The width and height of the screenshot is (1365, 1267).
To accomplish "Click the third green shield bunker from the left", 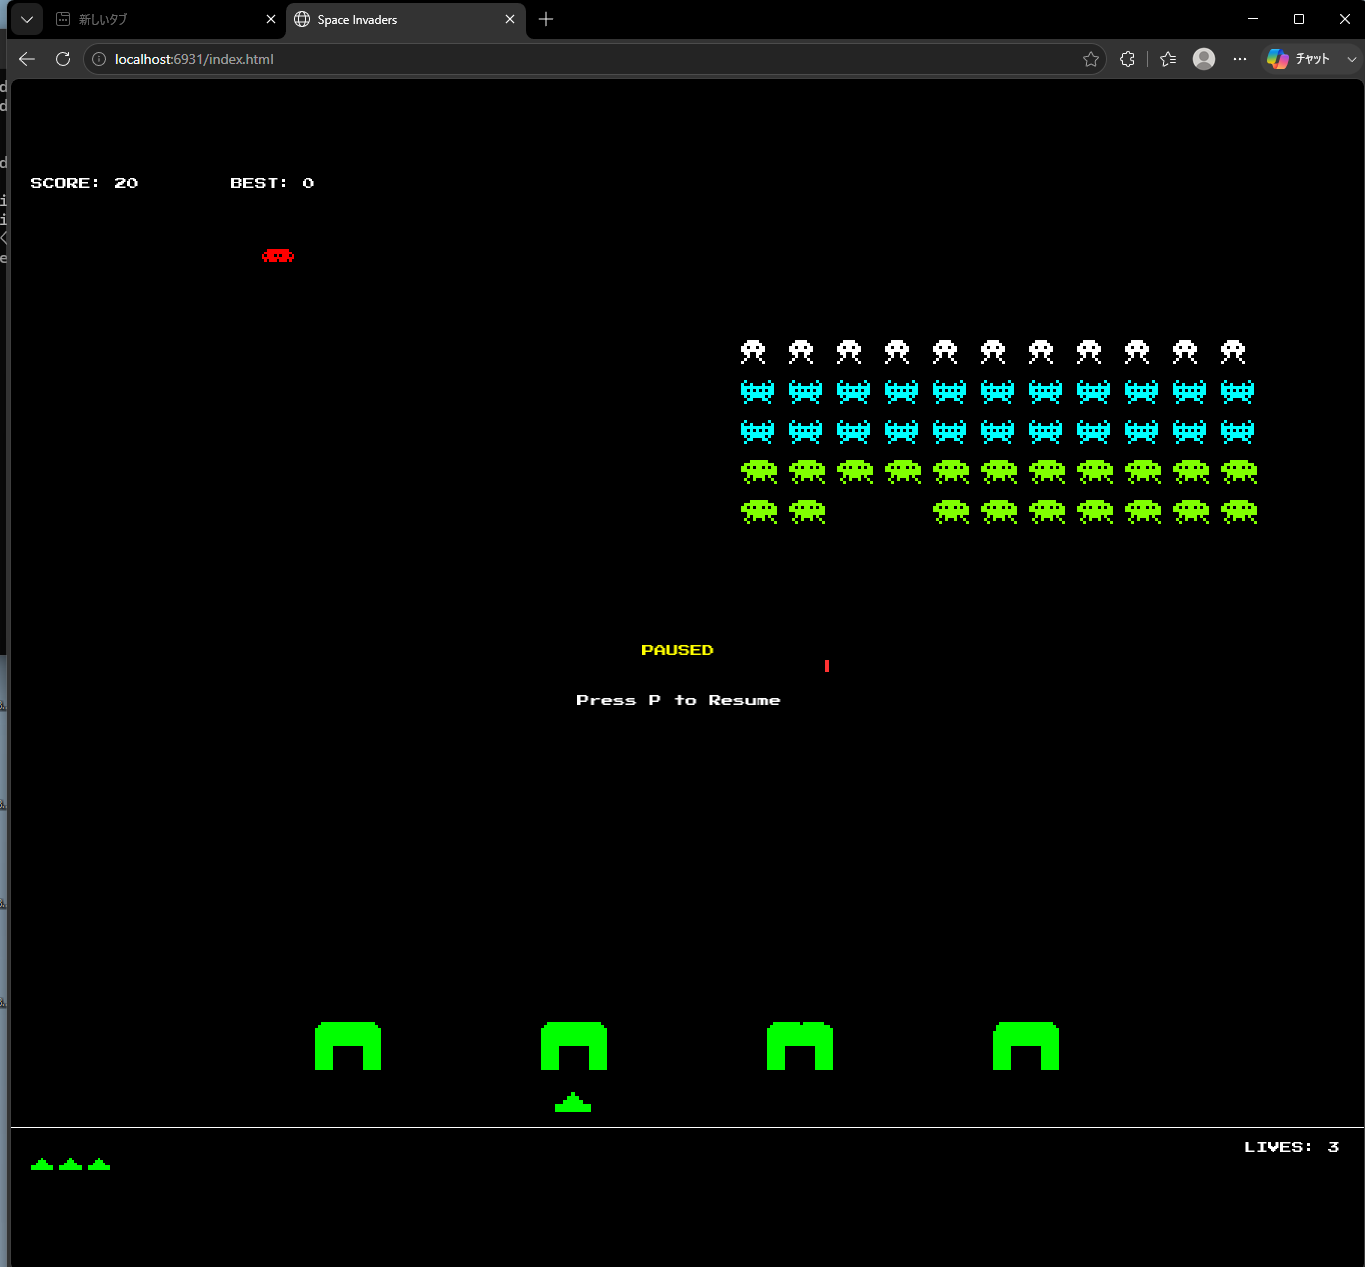I will [x=800, y=1046].
